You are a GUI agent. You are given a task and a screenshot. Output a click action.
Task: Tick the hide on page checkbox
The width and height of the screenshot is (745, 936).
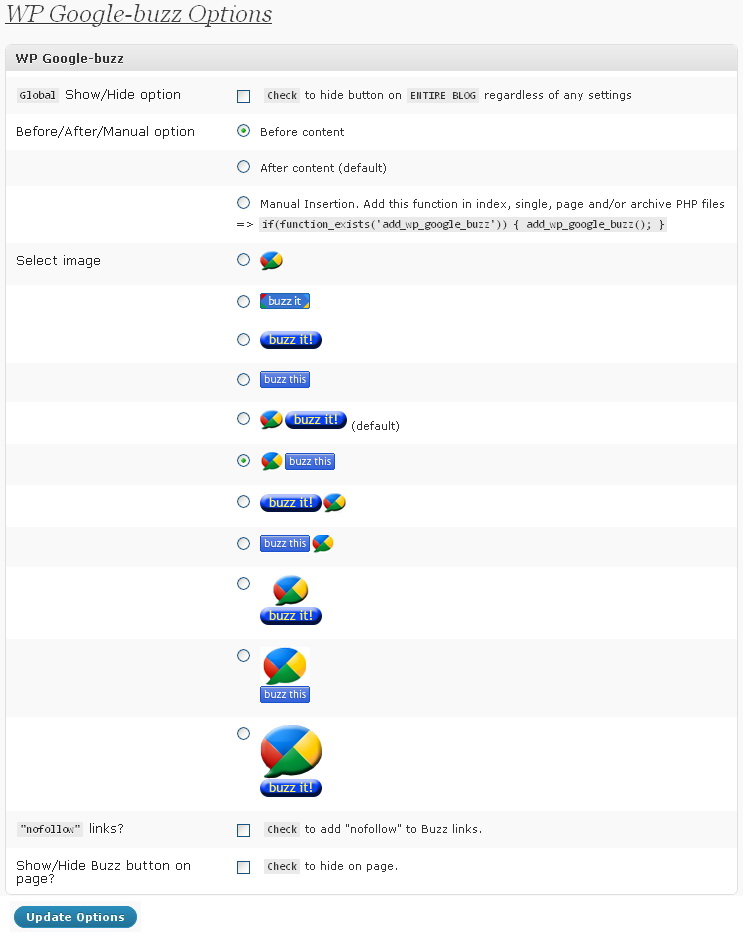point(243,867)
